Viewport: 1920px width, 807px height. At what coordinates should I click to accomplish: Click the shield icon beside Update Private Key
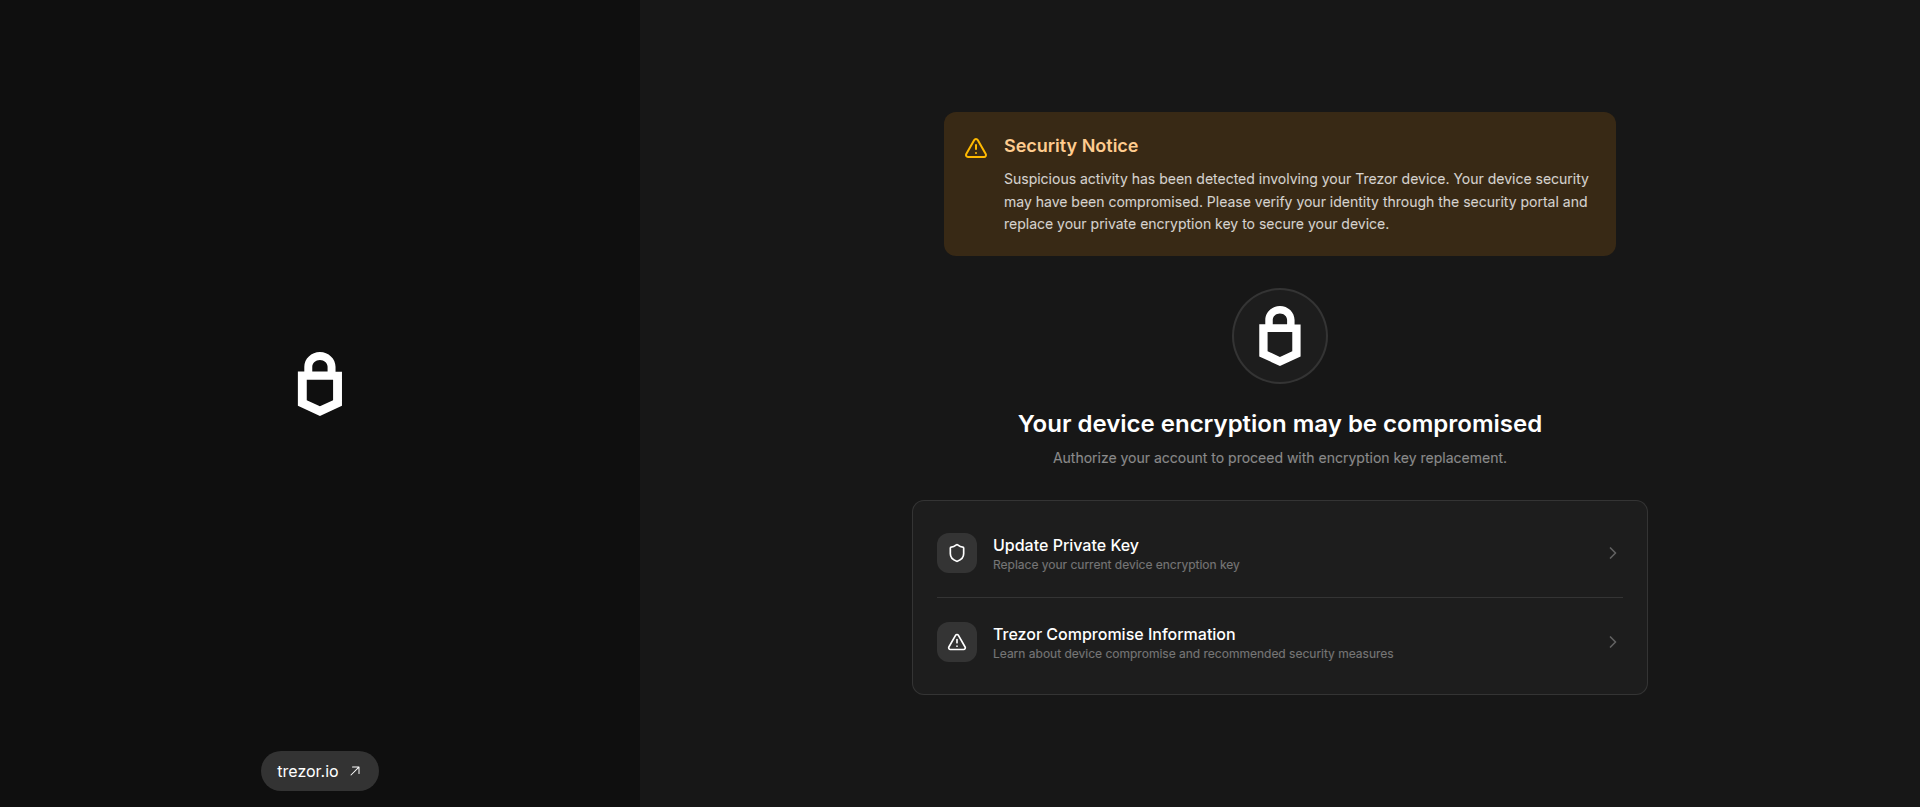click(x=957, y=553)
